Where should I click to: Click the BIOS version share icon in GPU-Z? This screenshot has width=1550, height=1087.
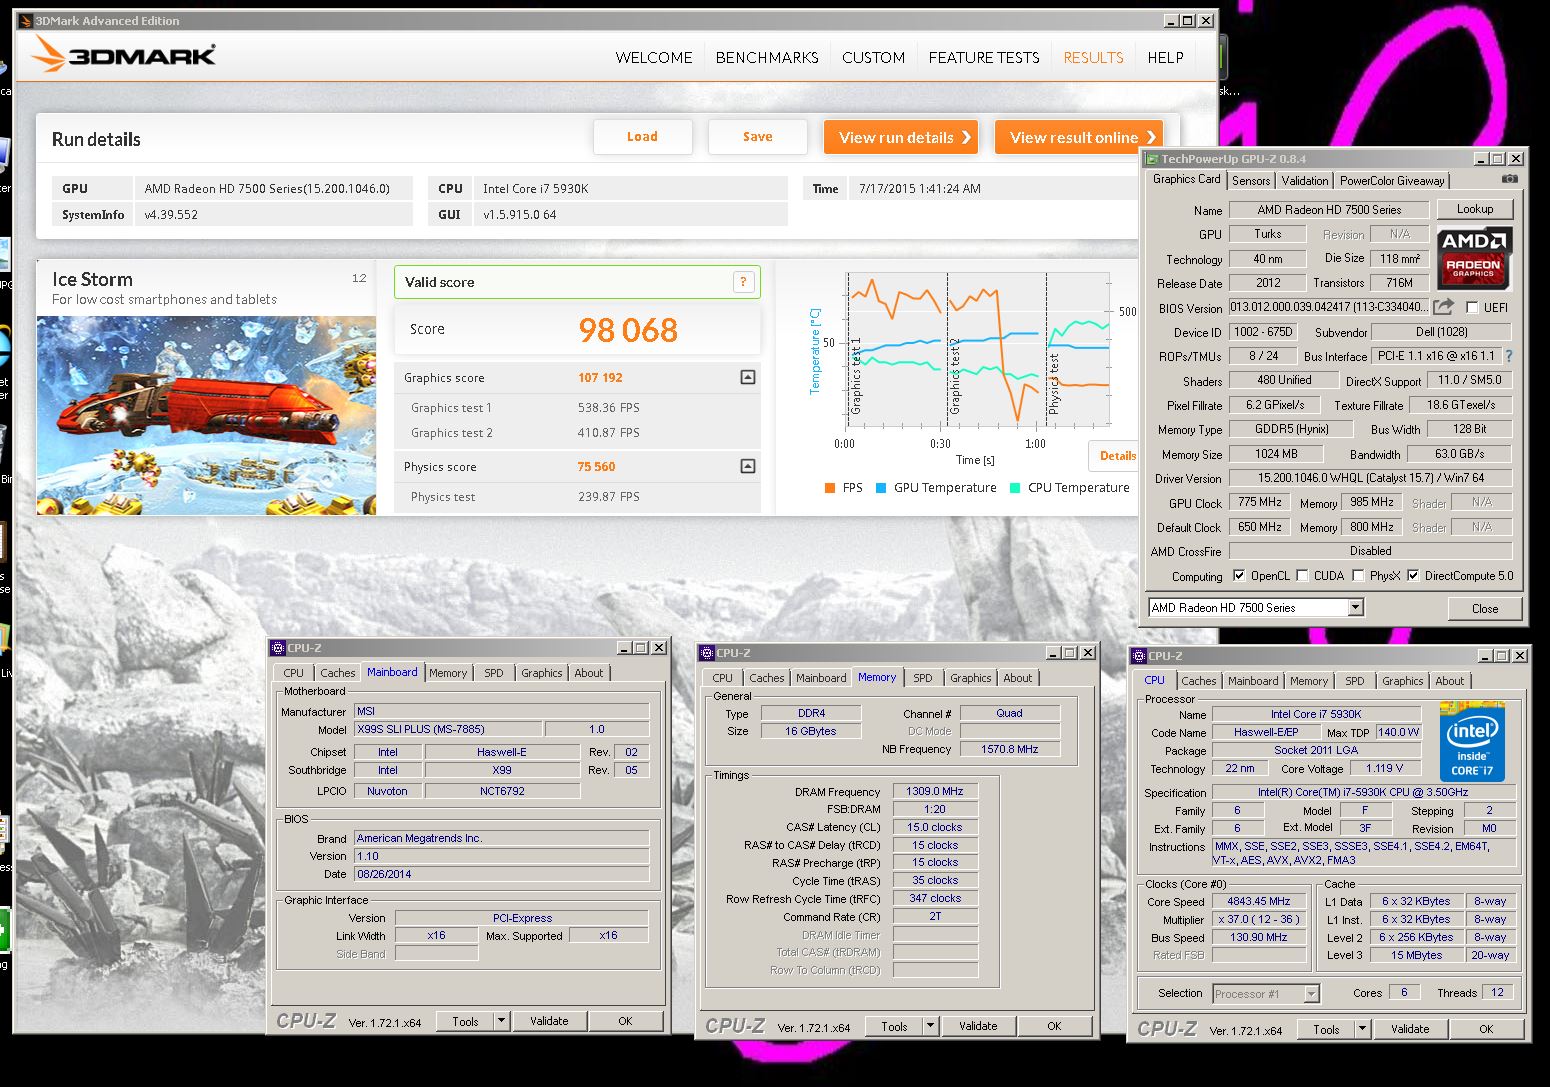click(x=1443, y=307)
